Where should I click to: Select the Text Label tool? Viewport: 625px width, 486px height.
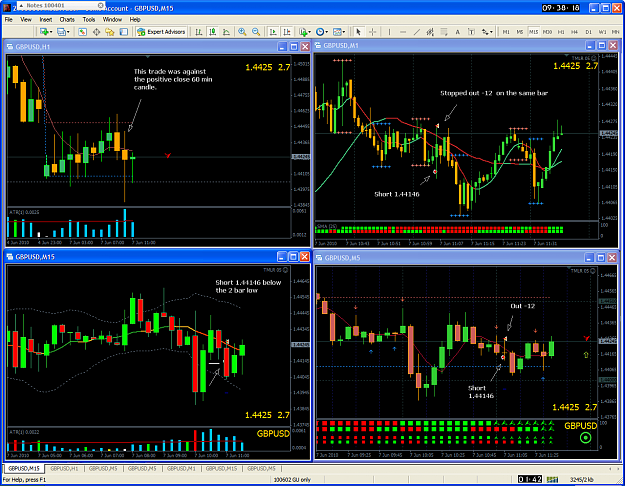(x=471, y=32)
